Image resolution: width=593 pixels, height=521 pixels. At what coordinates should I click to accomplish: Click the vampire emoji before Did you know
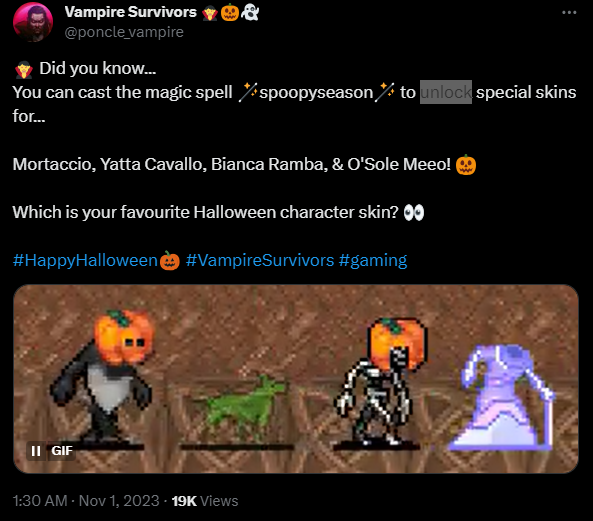[x=24, y=69]
